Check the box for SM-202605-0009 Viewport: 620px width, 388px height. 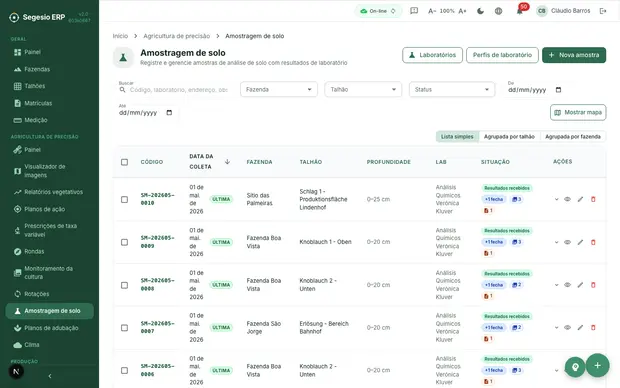124,242
